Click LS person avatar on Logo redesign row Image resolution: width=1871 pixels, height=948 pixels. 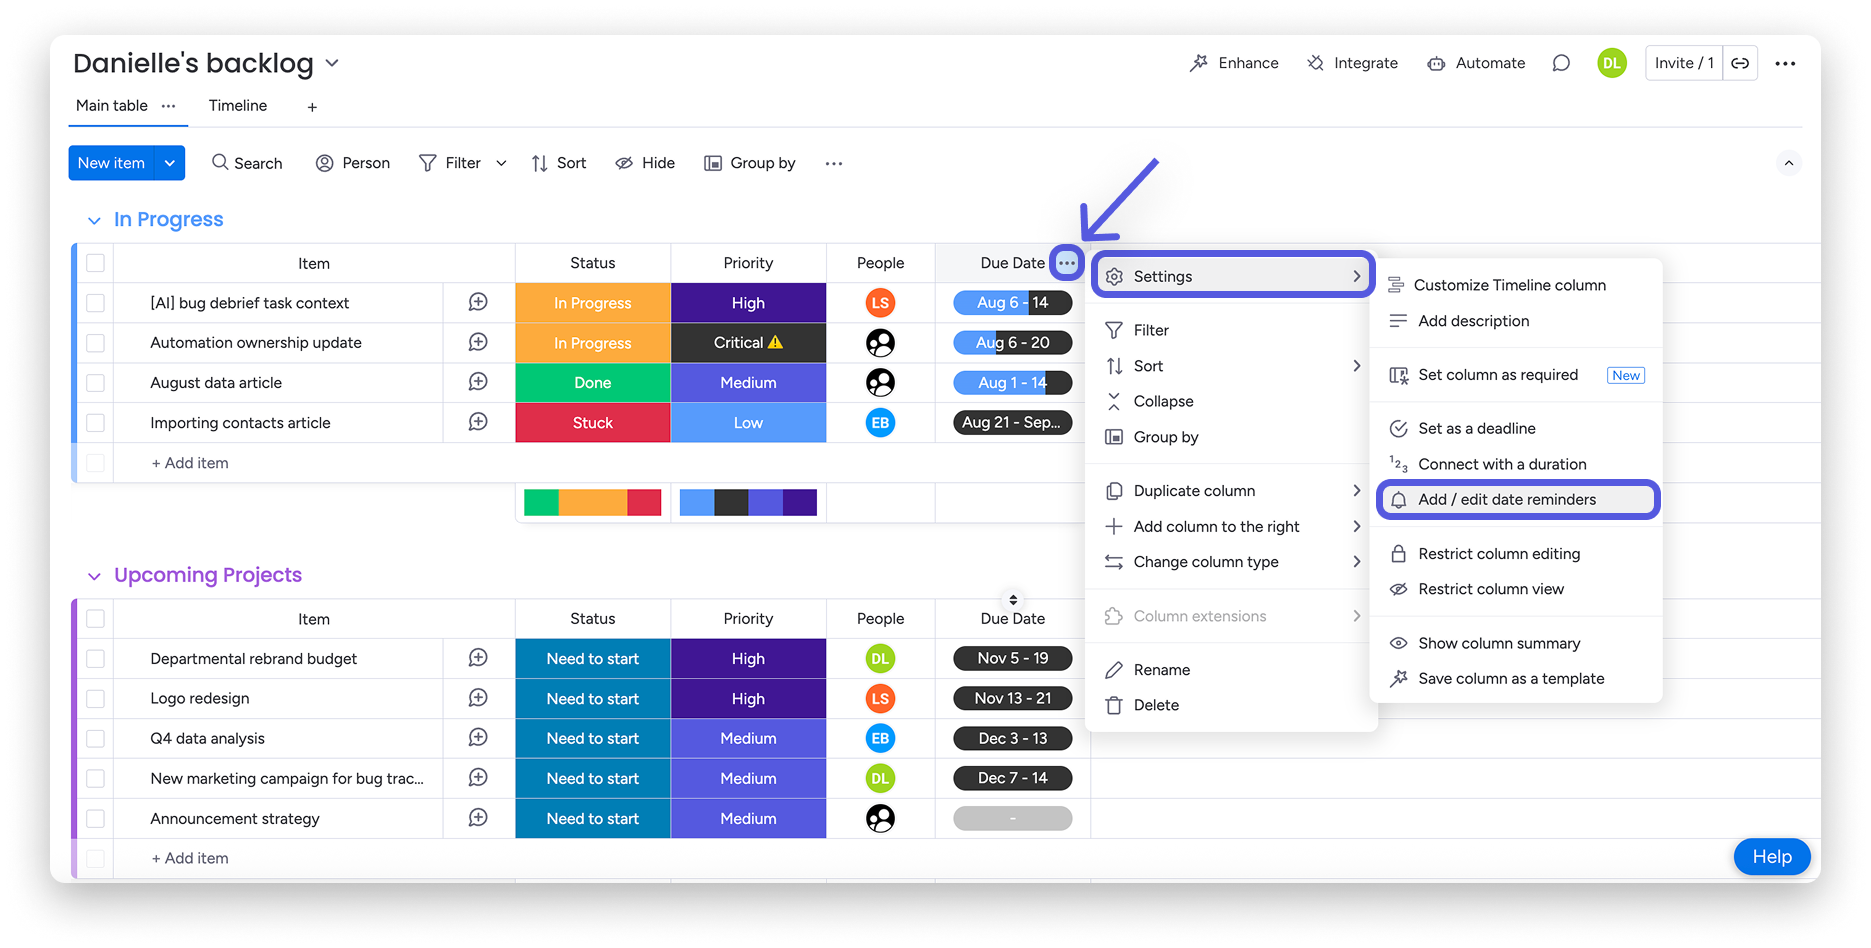pos(880,698)
